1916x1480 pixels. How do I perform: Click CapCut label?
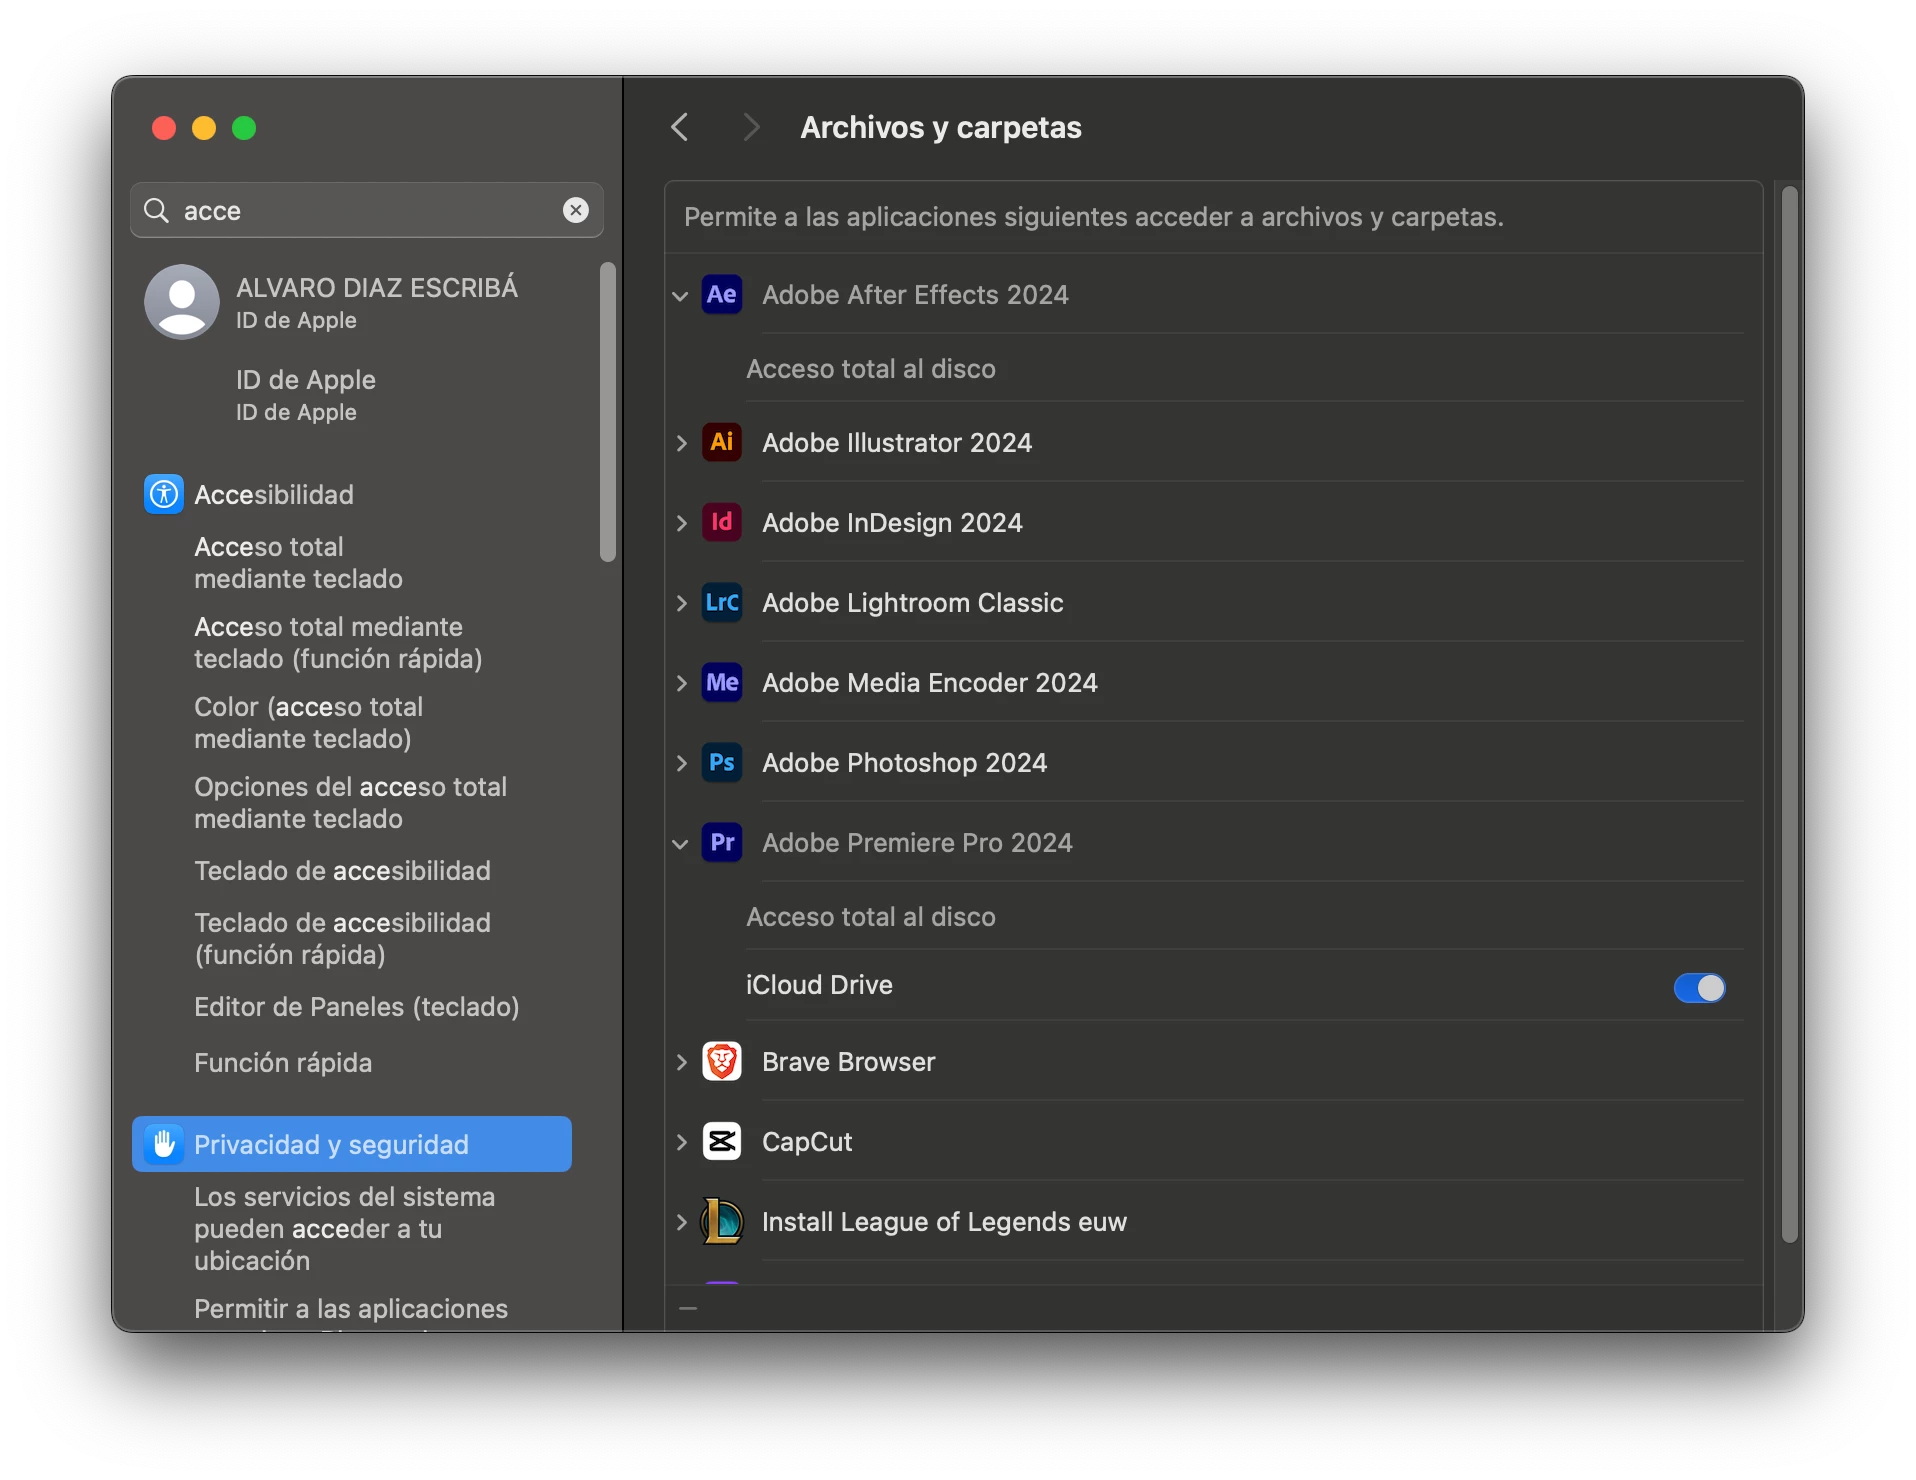click(807, 1142)
